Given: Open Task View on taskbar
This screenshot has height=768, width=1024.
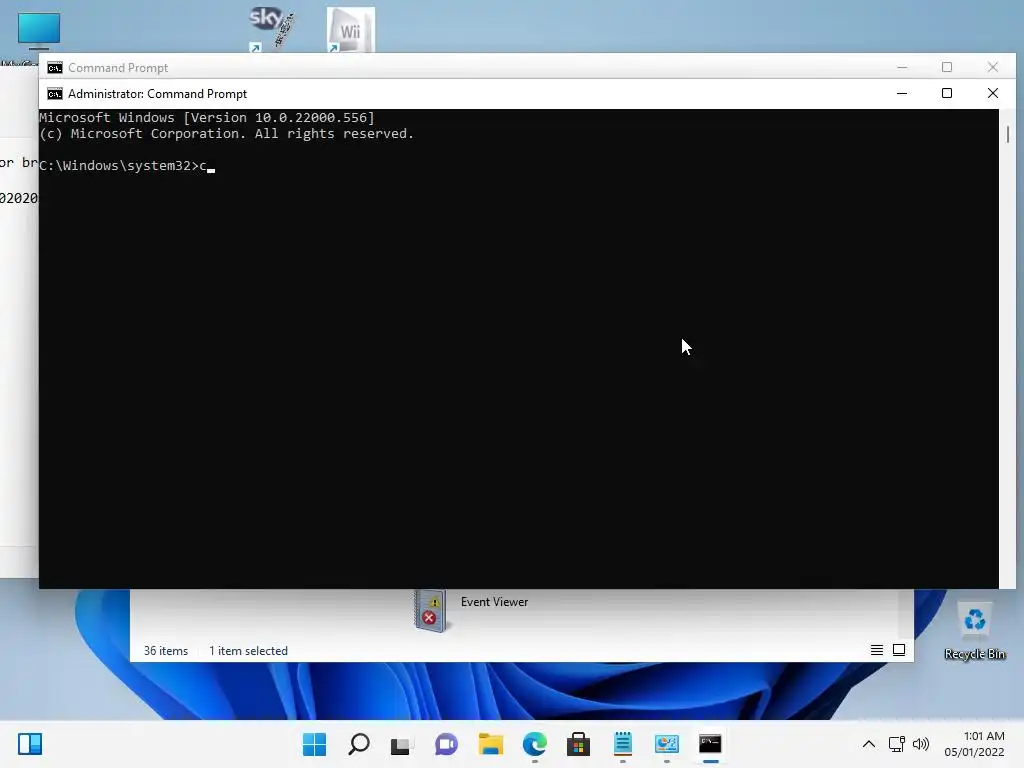Looking at the screenshot, I should [x=402, y=744].
